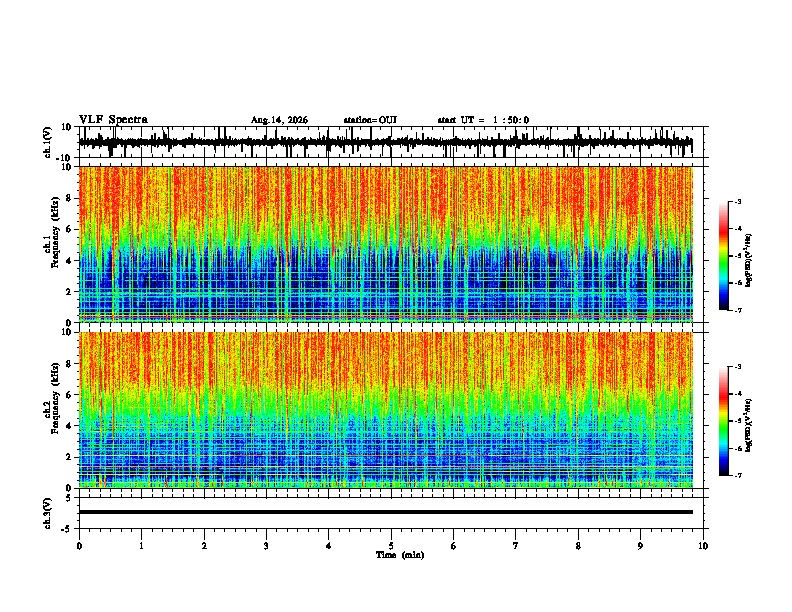The height and width of the screenshot is (612, 792).
Task: Click the ch.1 PSD color scale bar
Action: (723, 256)
